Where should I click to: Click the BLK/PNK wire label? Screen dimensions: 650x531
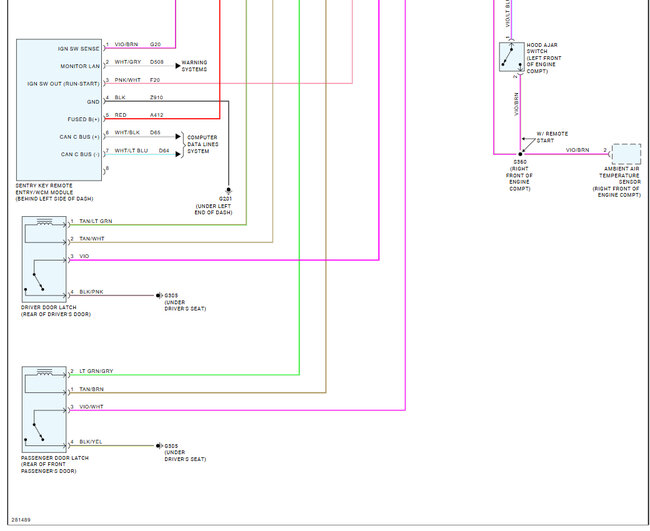92,292
